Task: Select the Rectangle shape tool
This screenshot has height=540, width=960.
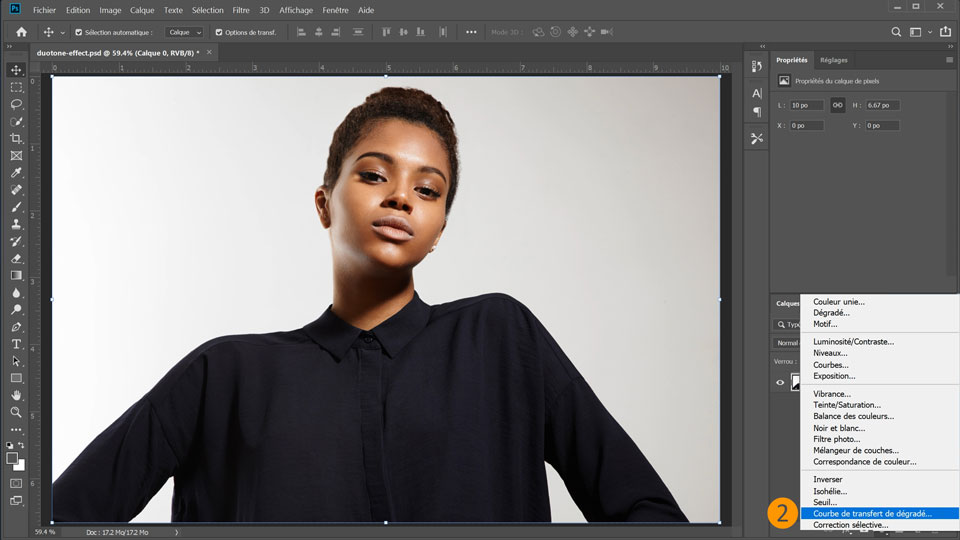Action: [x=17, y=378]
